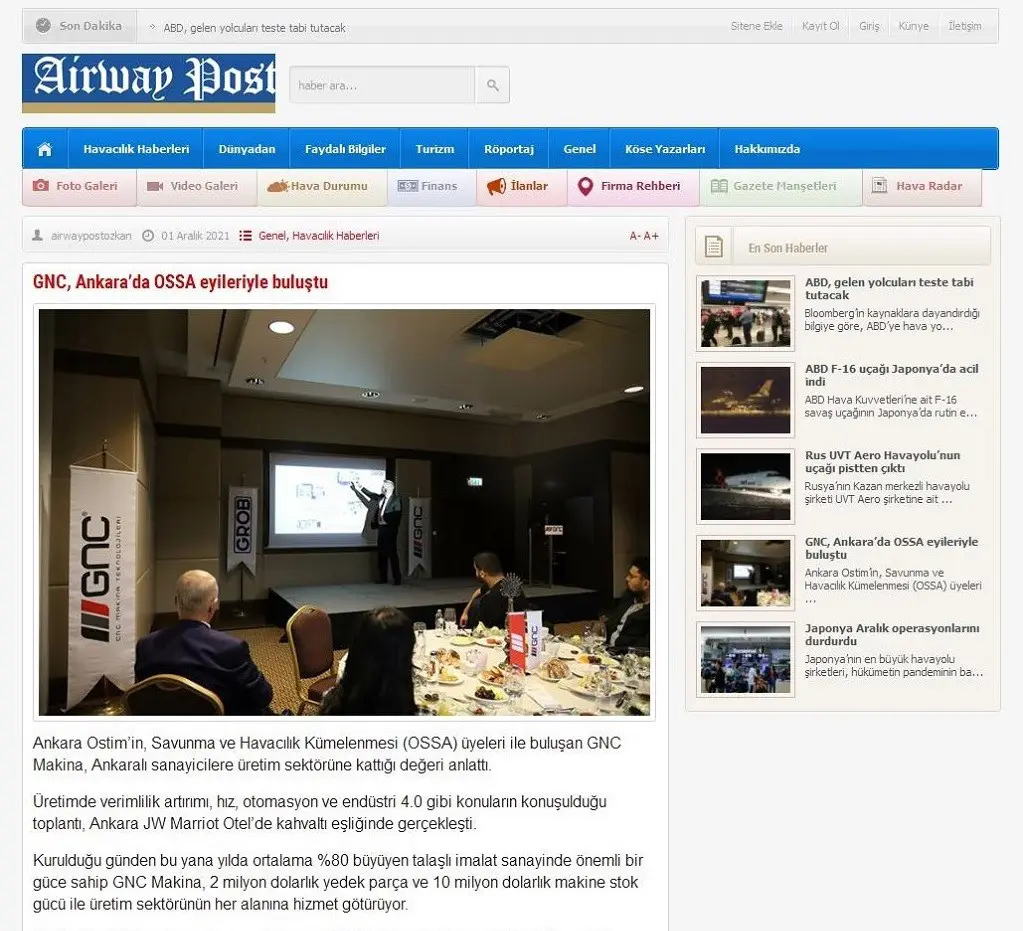Click the Giriş login link

[x=868, y=26]
